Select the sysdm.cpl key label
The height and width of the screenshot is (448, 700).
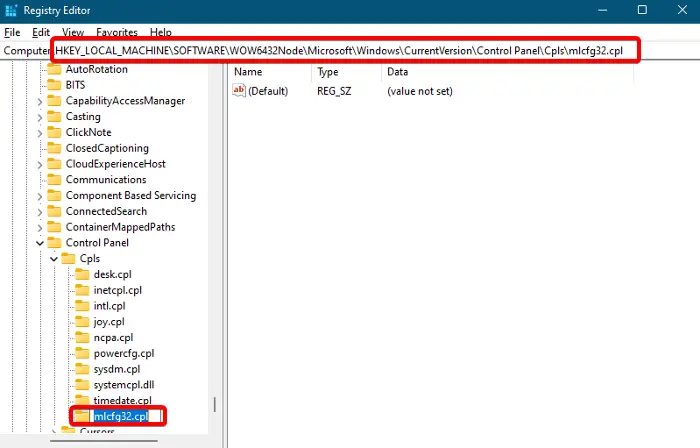117,369
